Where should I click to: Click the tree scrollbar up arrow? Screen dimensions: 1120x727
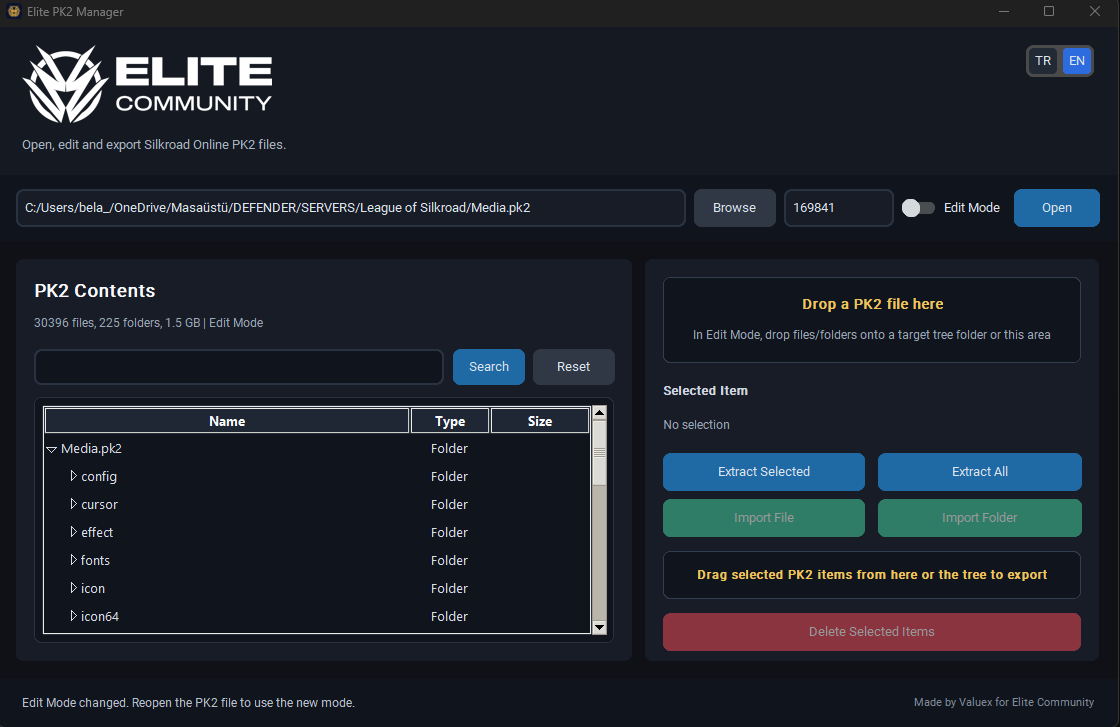[x=599, y=413]
